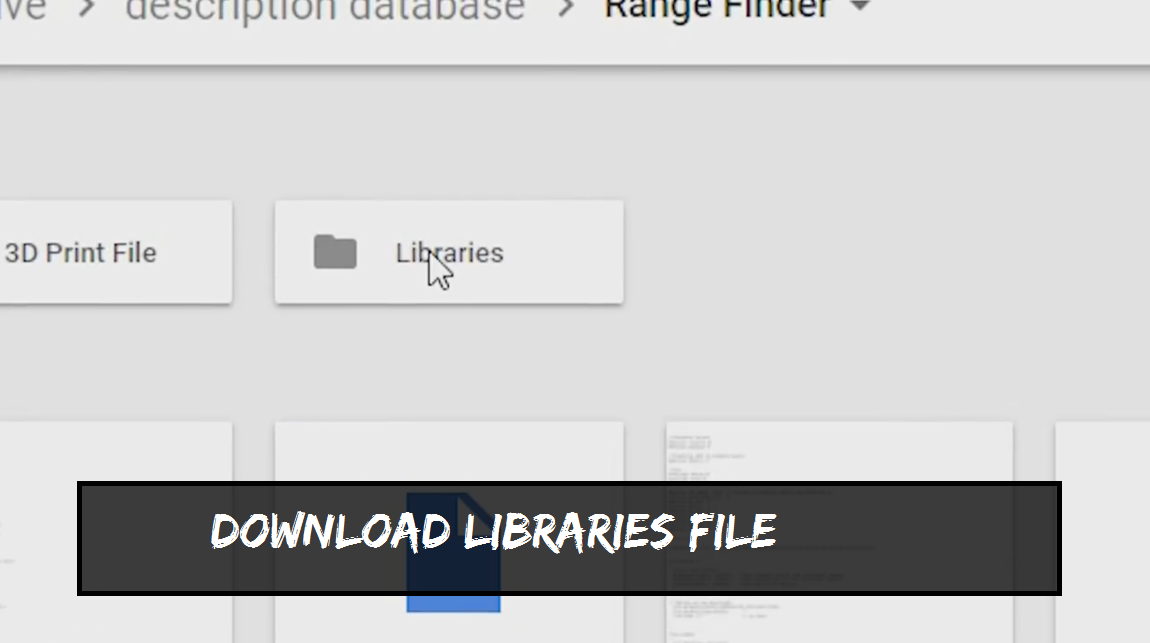
Task: Select the cut-off file card below 3D Print File
Action: (116, 532)
